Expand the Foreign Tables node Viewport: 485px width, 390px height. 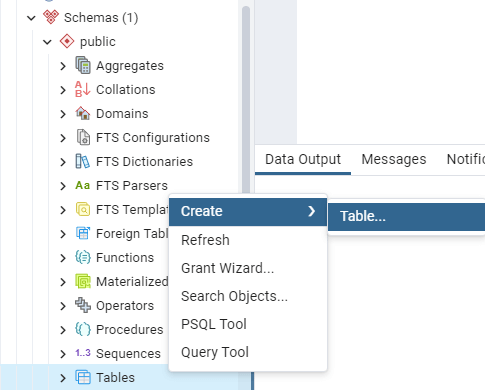pos(63,234)
